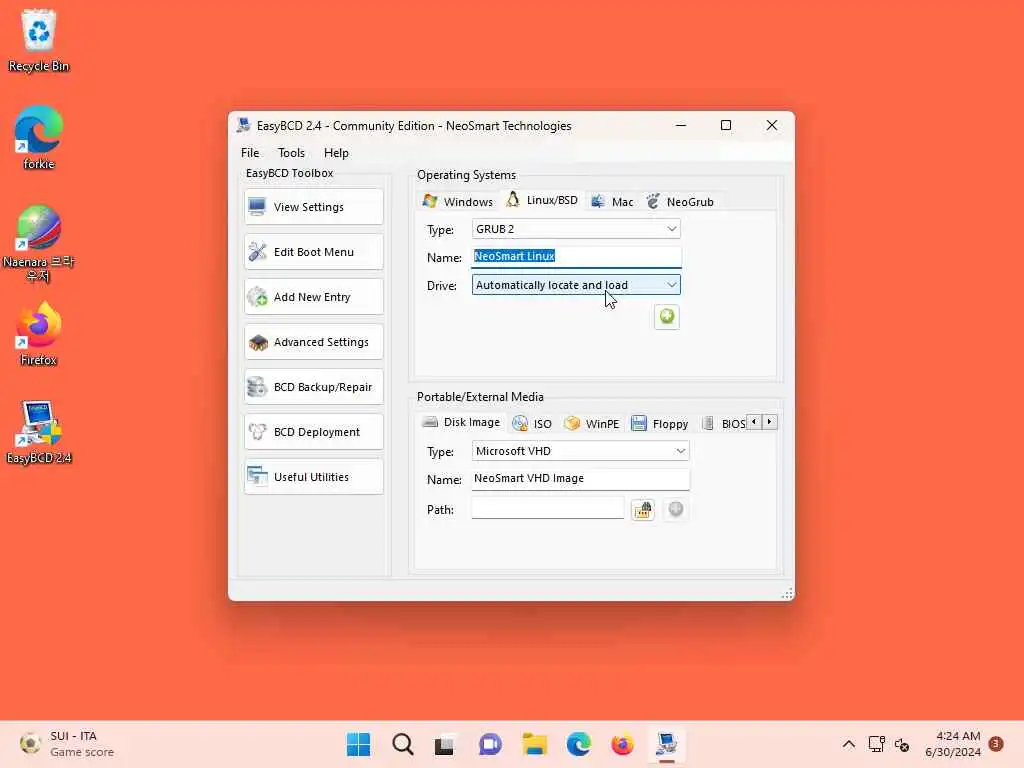Click the network status tray icon
Screen dimensions: 1024x768
point(876,744)
